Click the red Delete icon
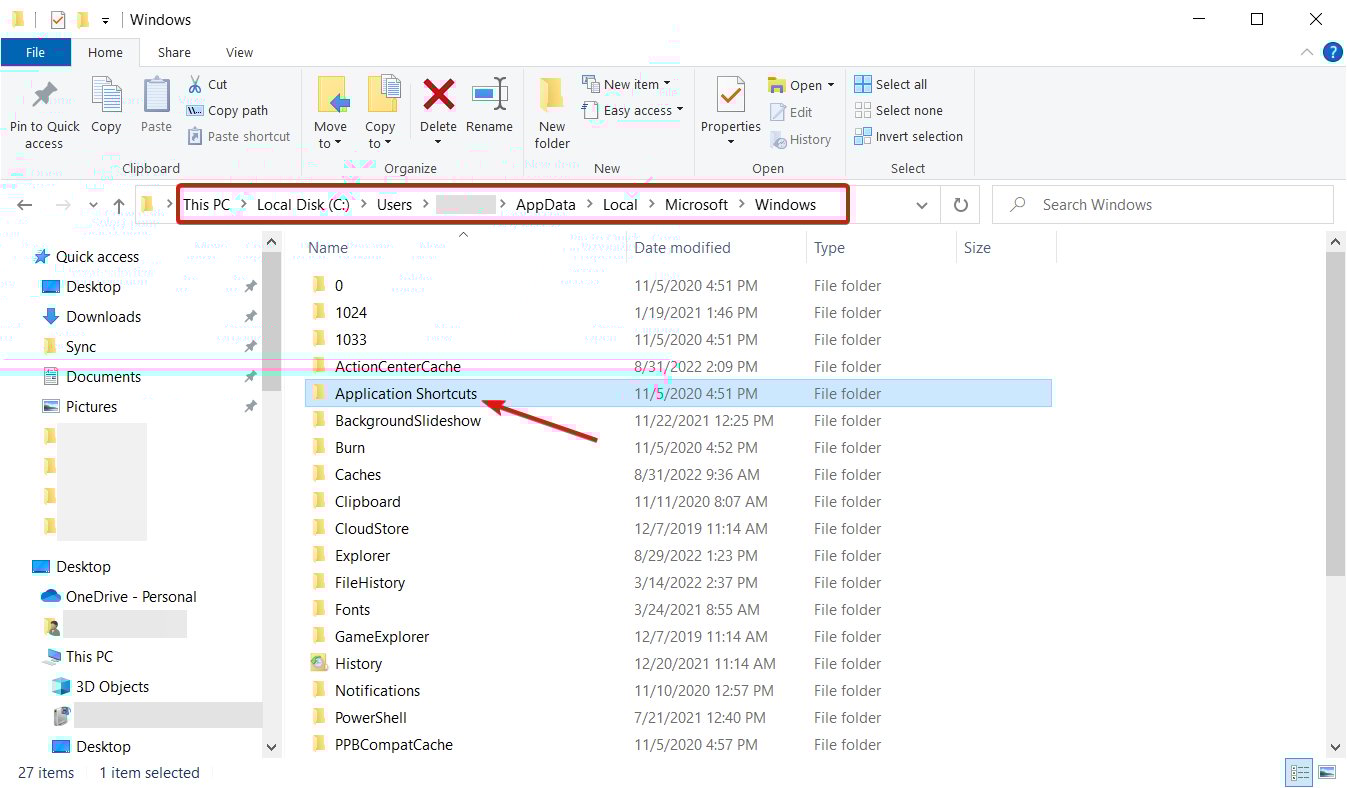 pos(438,94)
